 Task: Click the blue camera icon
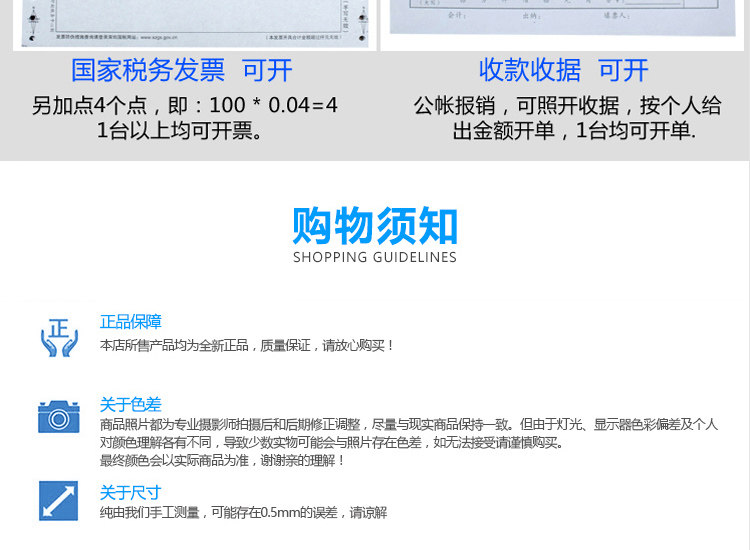coord(59,417)
